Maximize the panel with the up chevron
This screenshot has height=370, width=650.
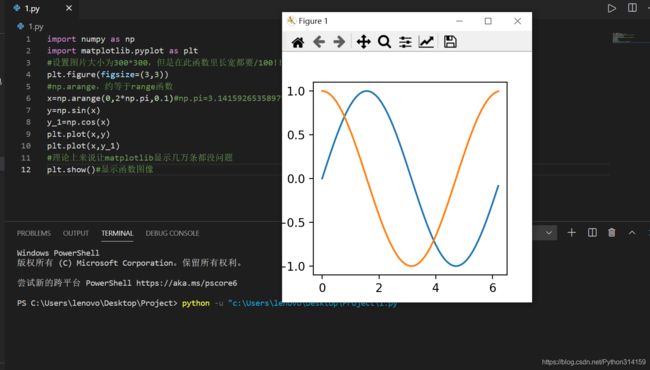632,233
